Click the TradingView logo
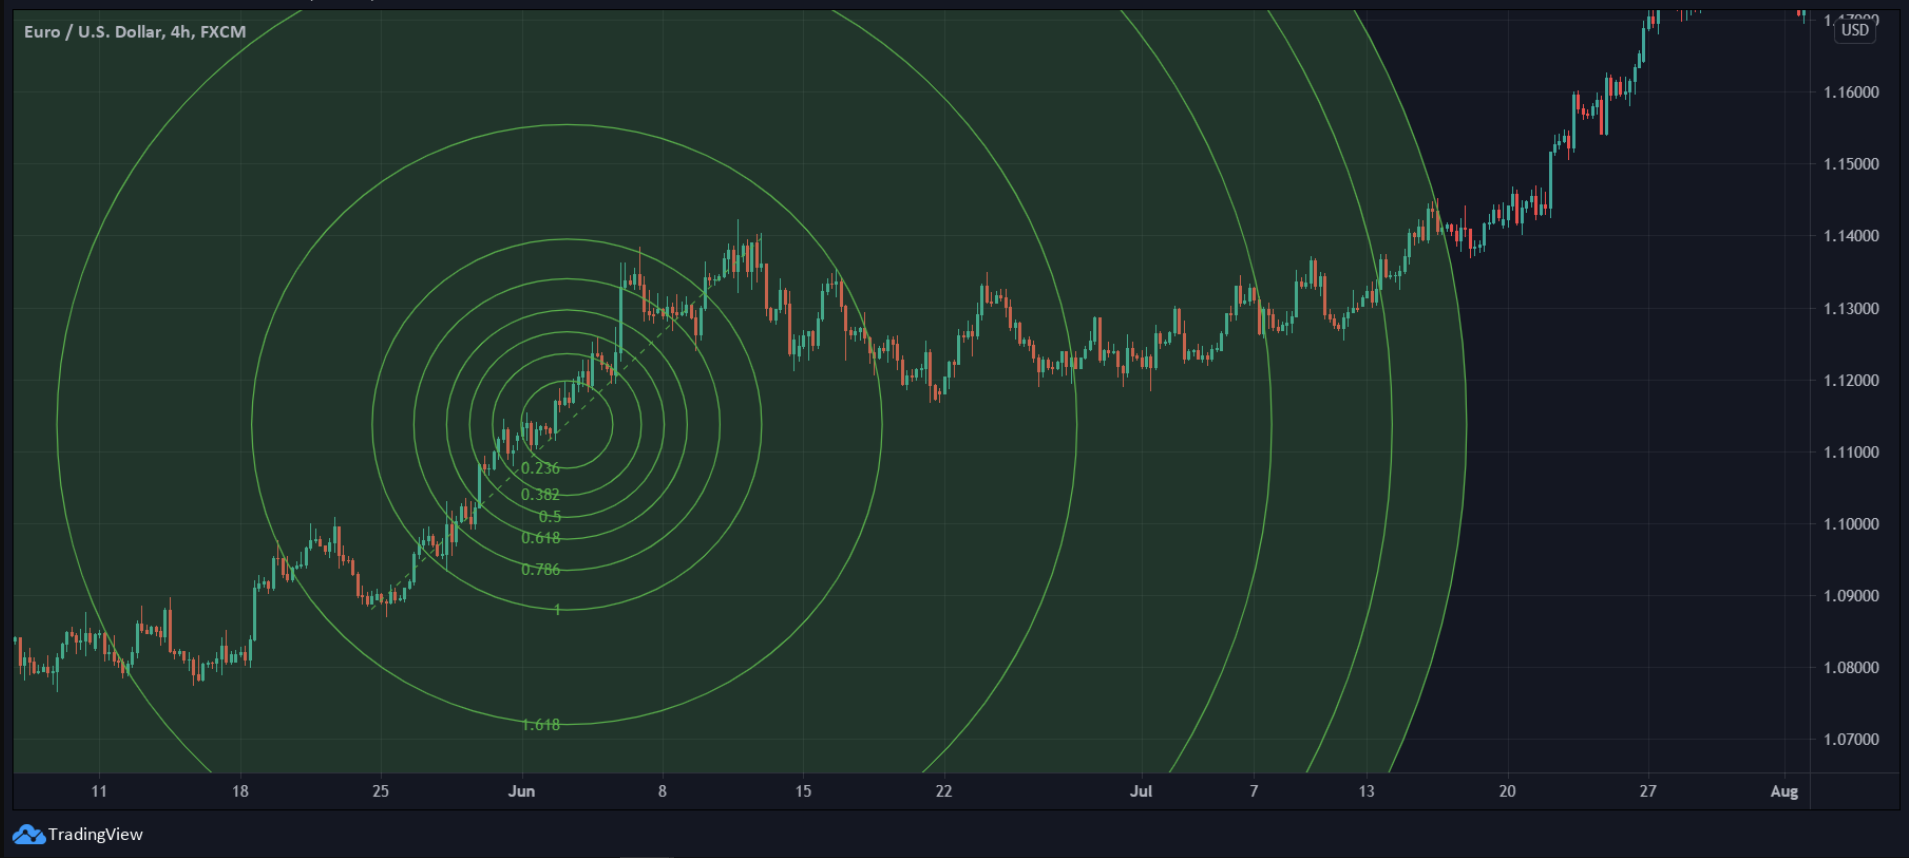Image resolution: width=1909 pixels, height=858 pixels. point(29,834)
